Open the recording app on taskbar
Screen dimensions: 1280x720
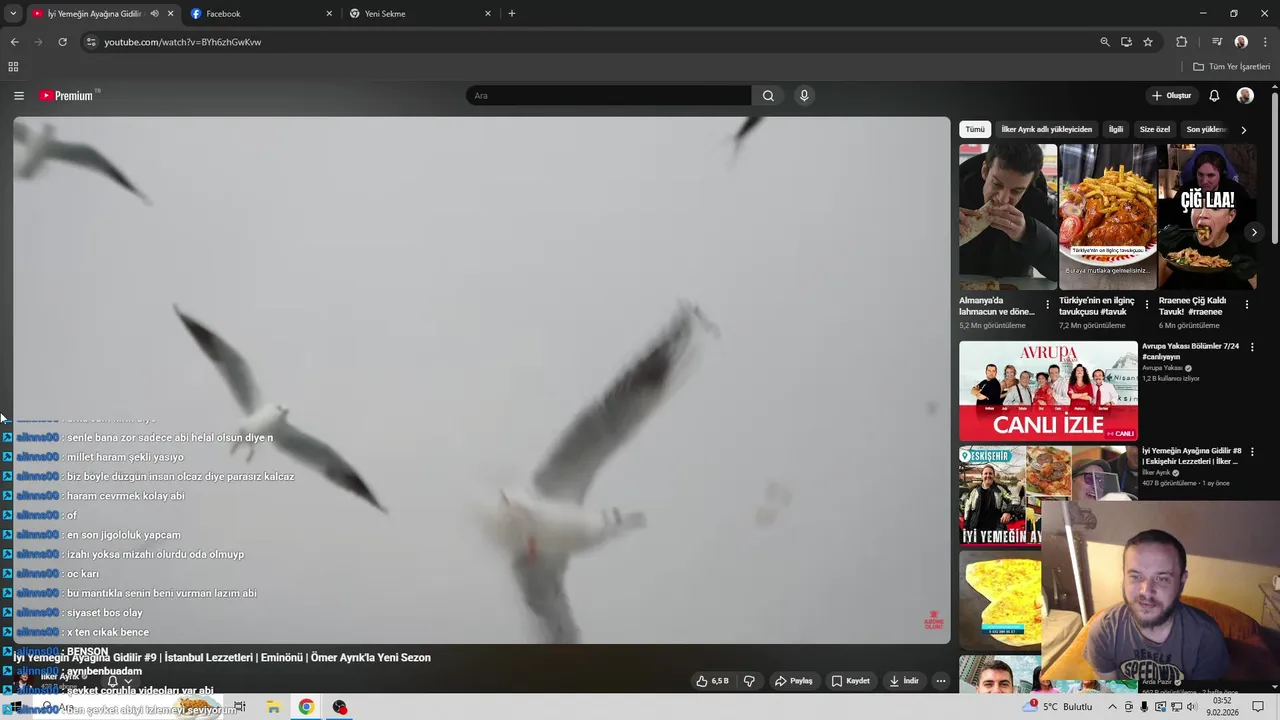coord(340,707)
